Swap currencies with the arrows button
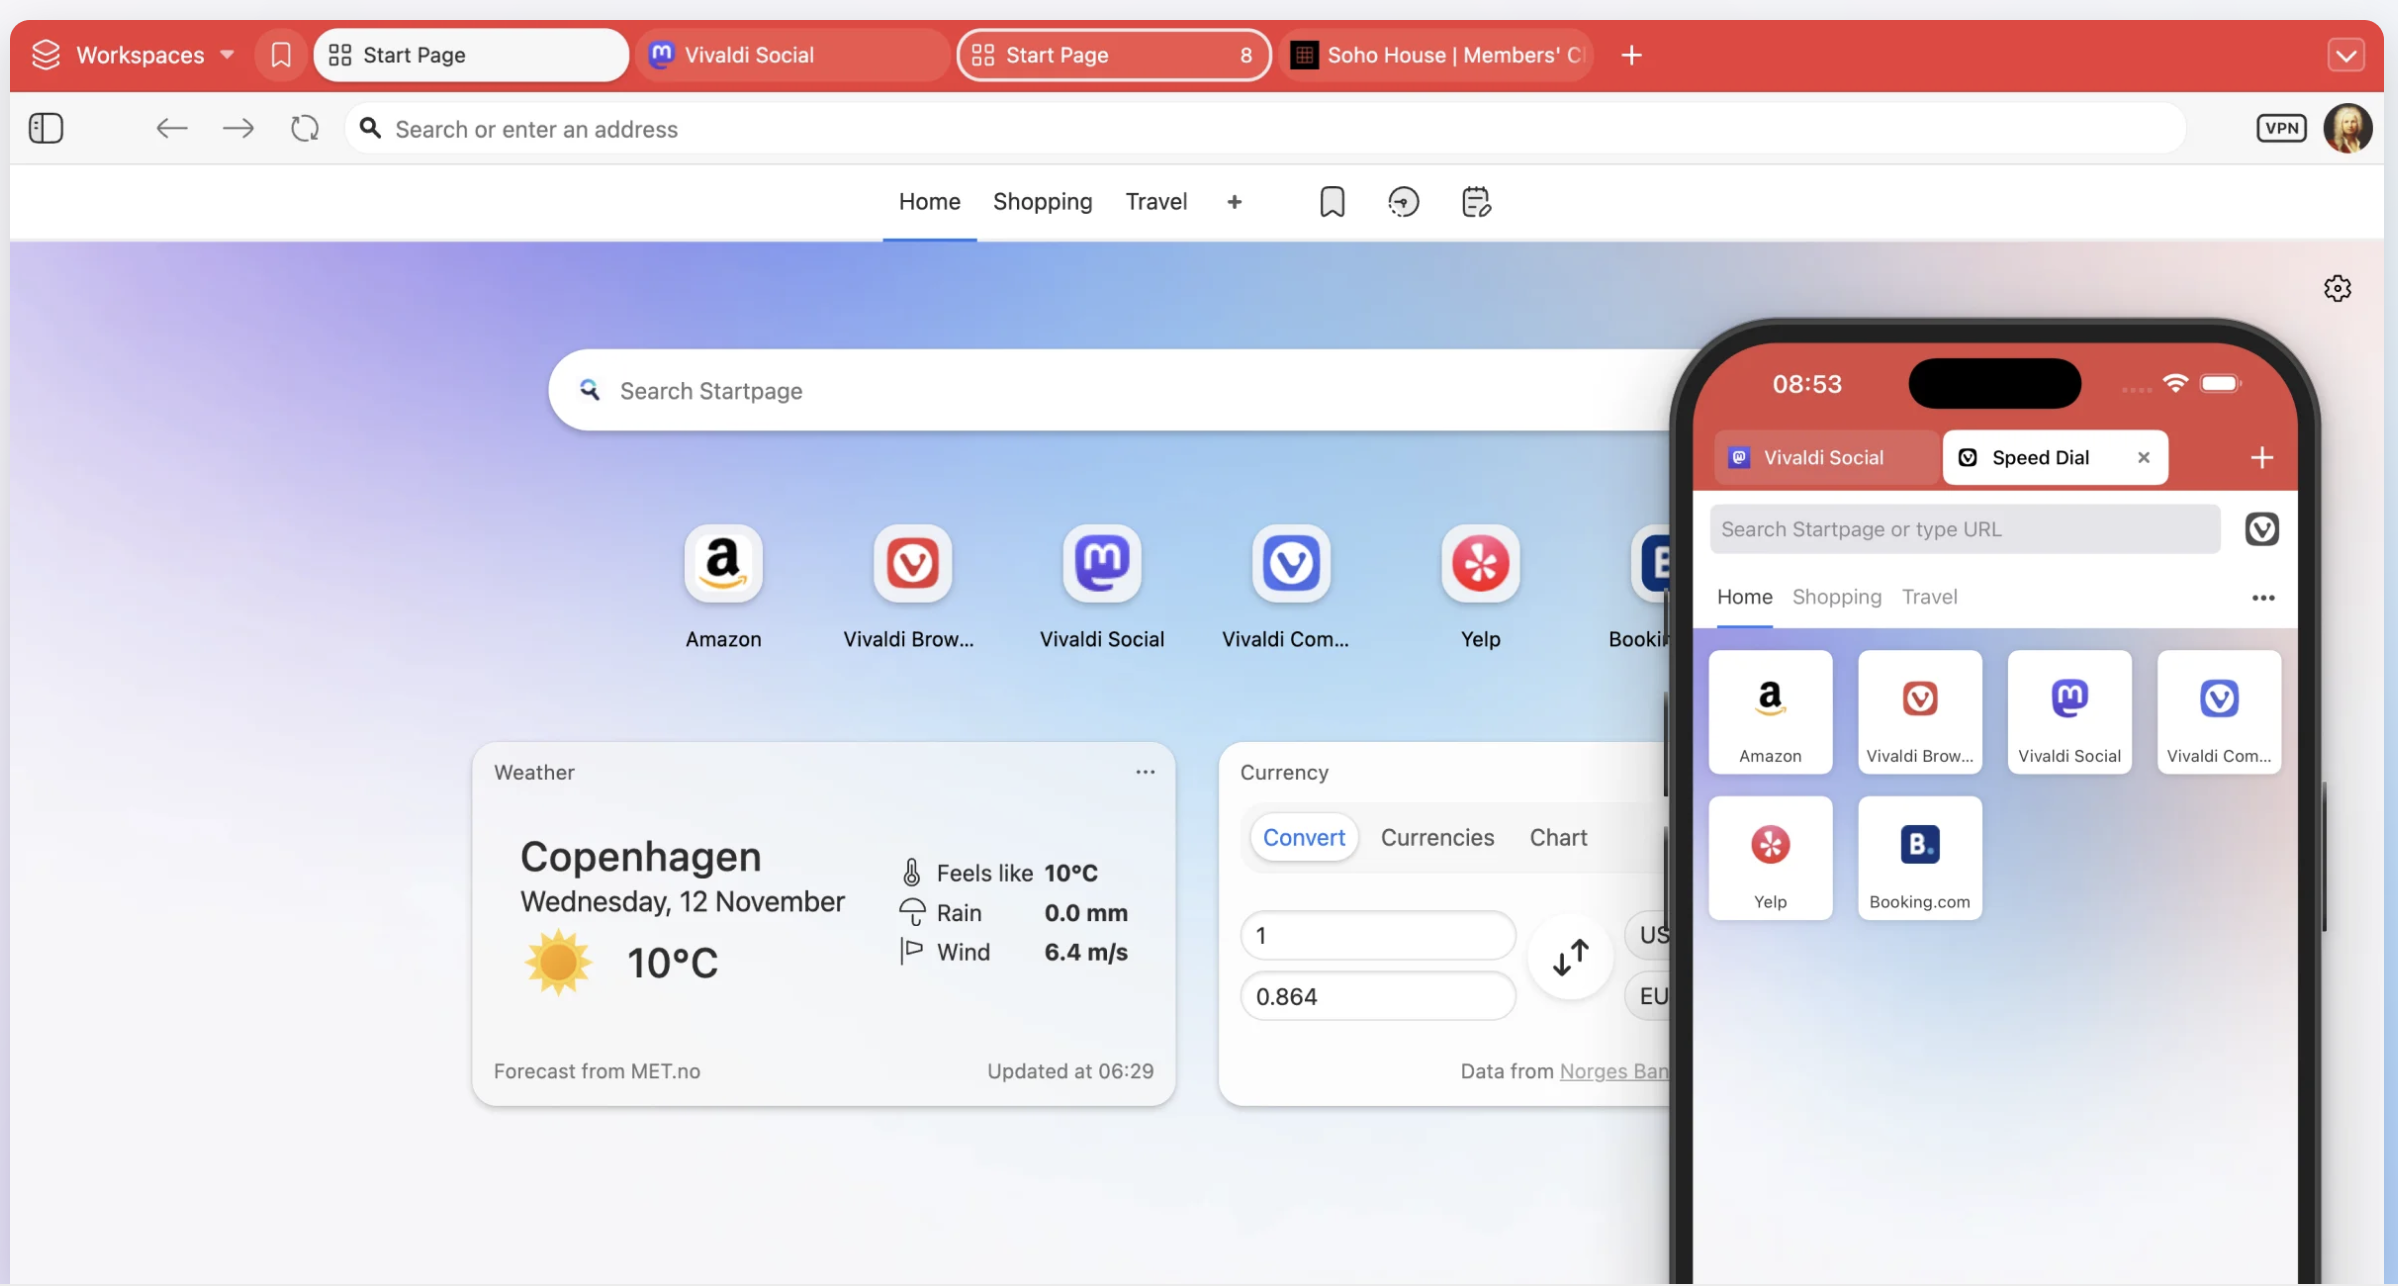 coord(1570,957)
